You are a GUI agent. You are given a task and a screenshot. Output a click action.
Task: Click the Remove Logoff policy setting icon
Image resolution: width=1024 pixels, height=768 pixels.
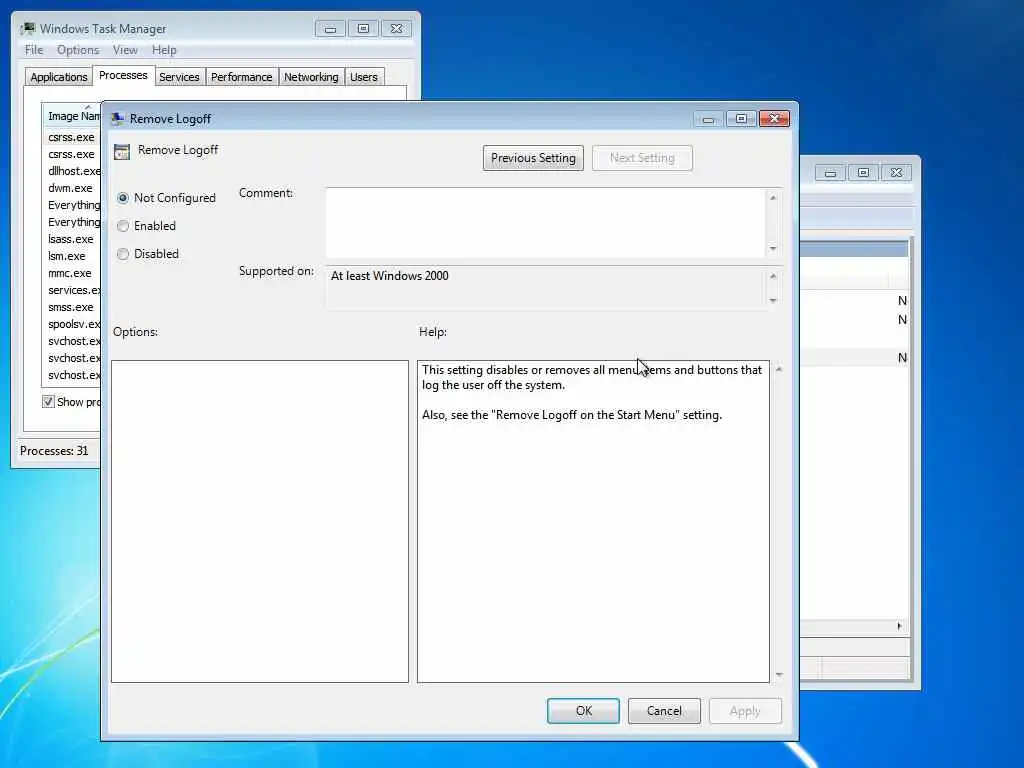(122, 152)
